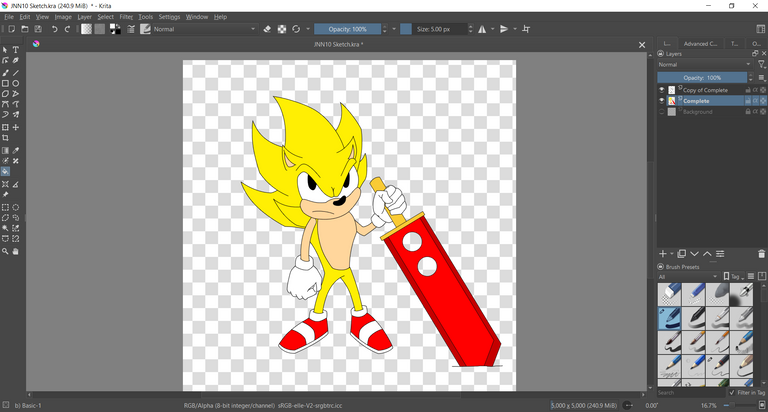Toggle vertical mirror tool
The image size is (768, 412).
504,29
